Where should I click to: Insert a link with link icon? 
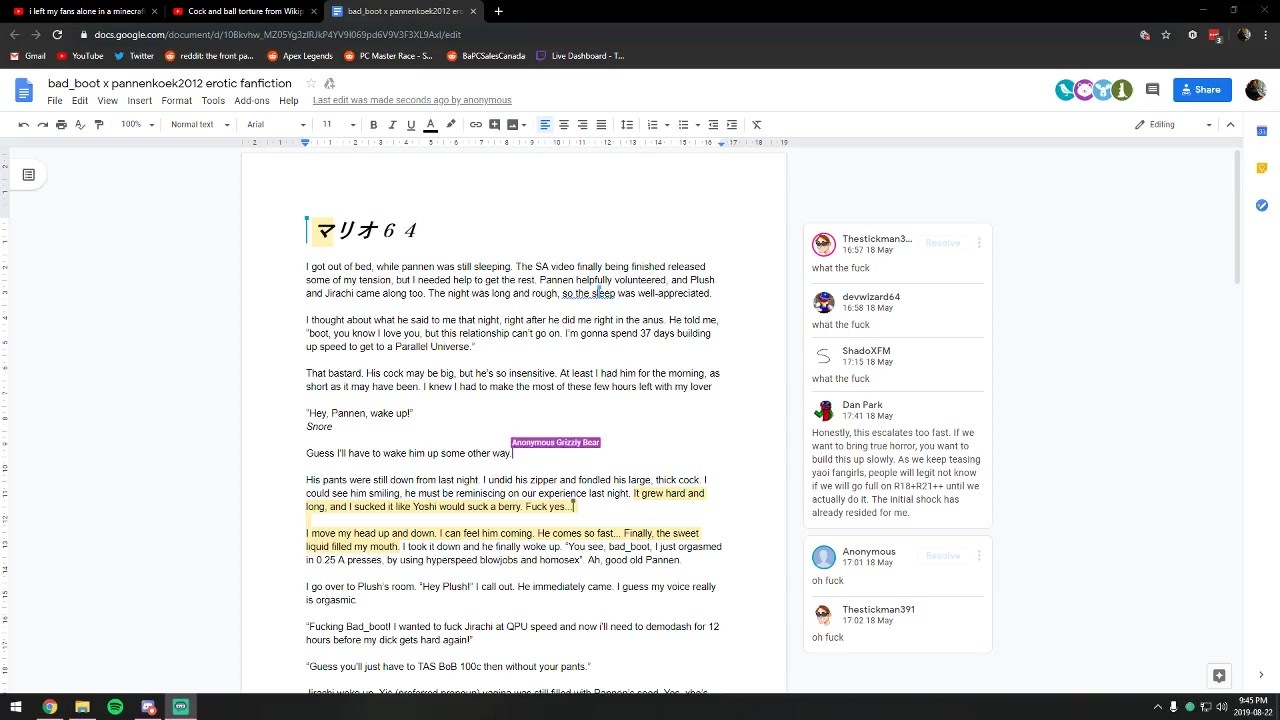(476, 125)
